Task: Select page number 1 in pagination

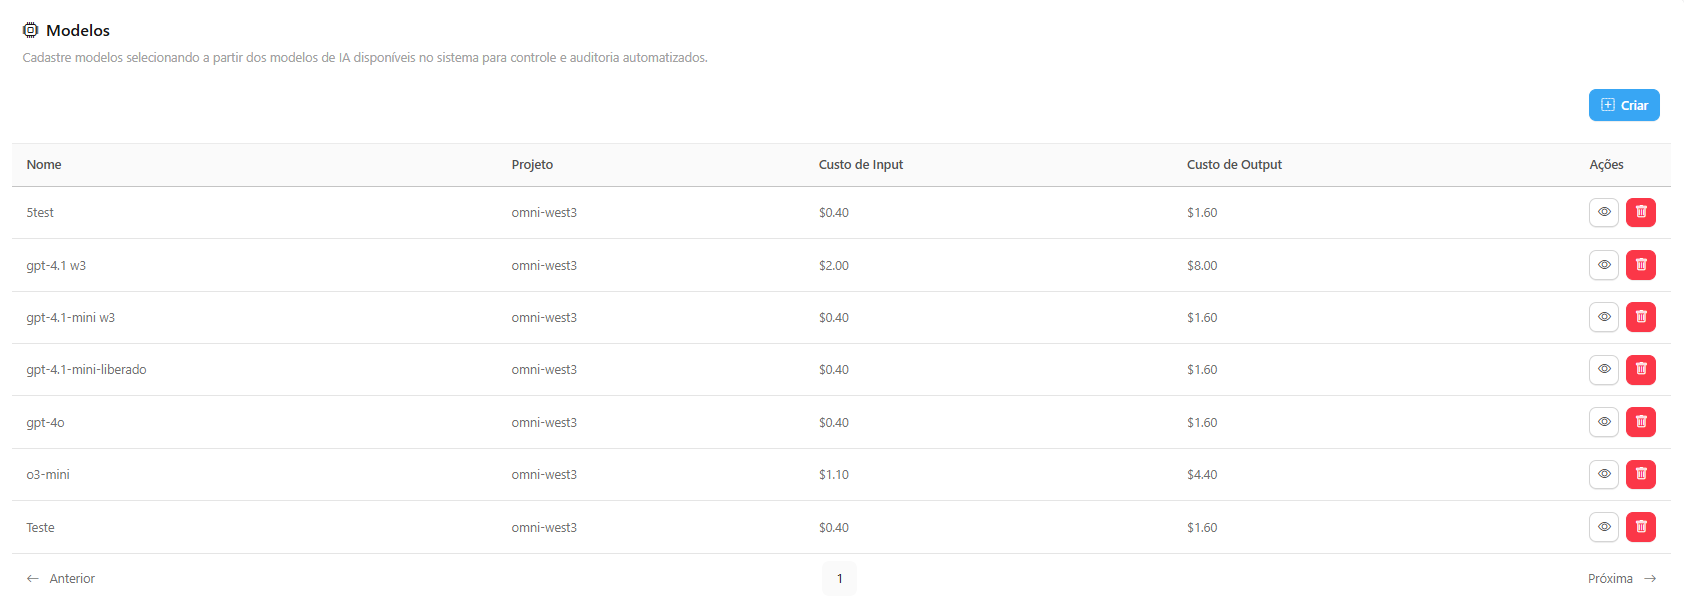Action: click(839, 579)
